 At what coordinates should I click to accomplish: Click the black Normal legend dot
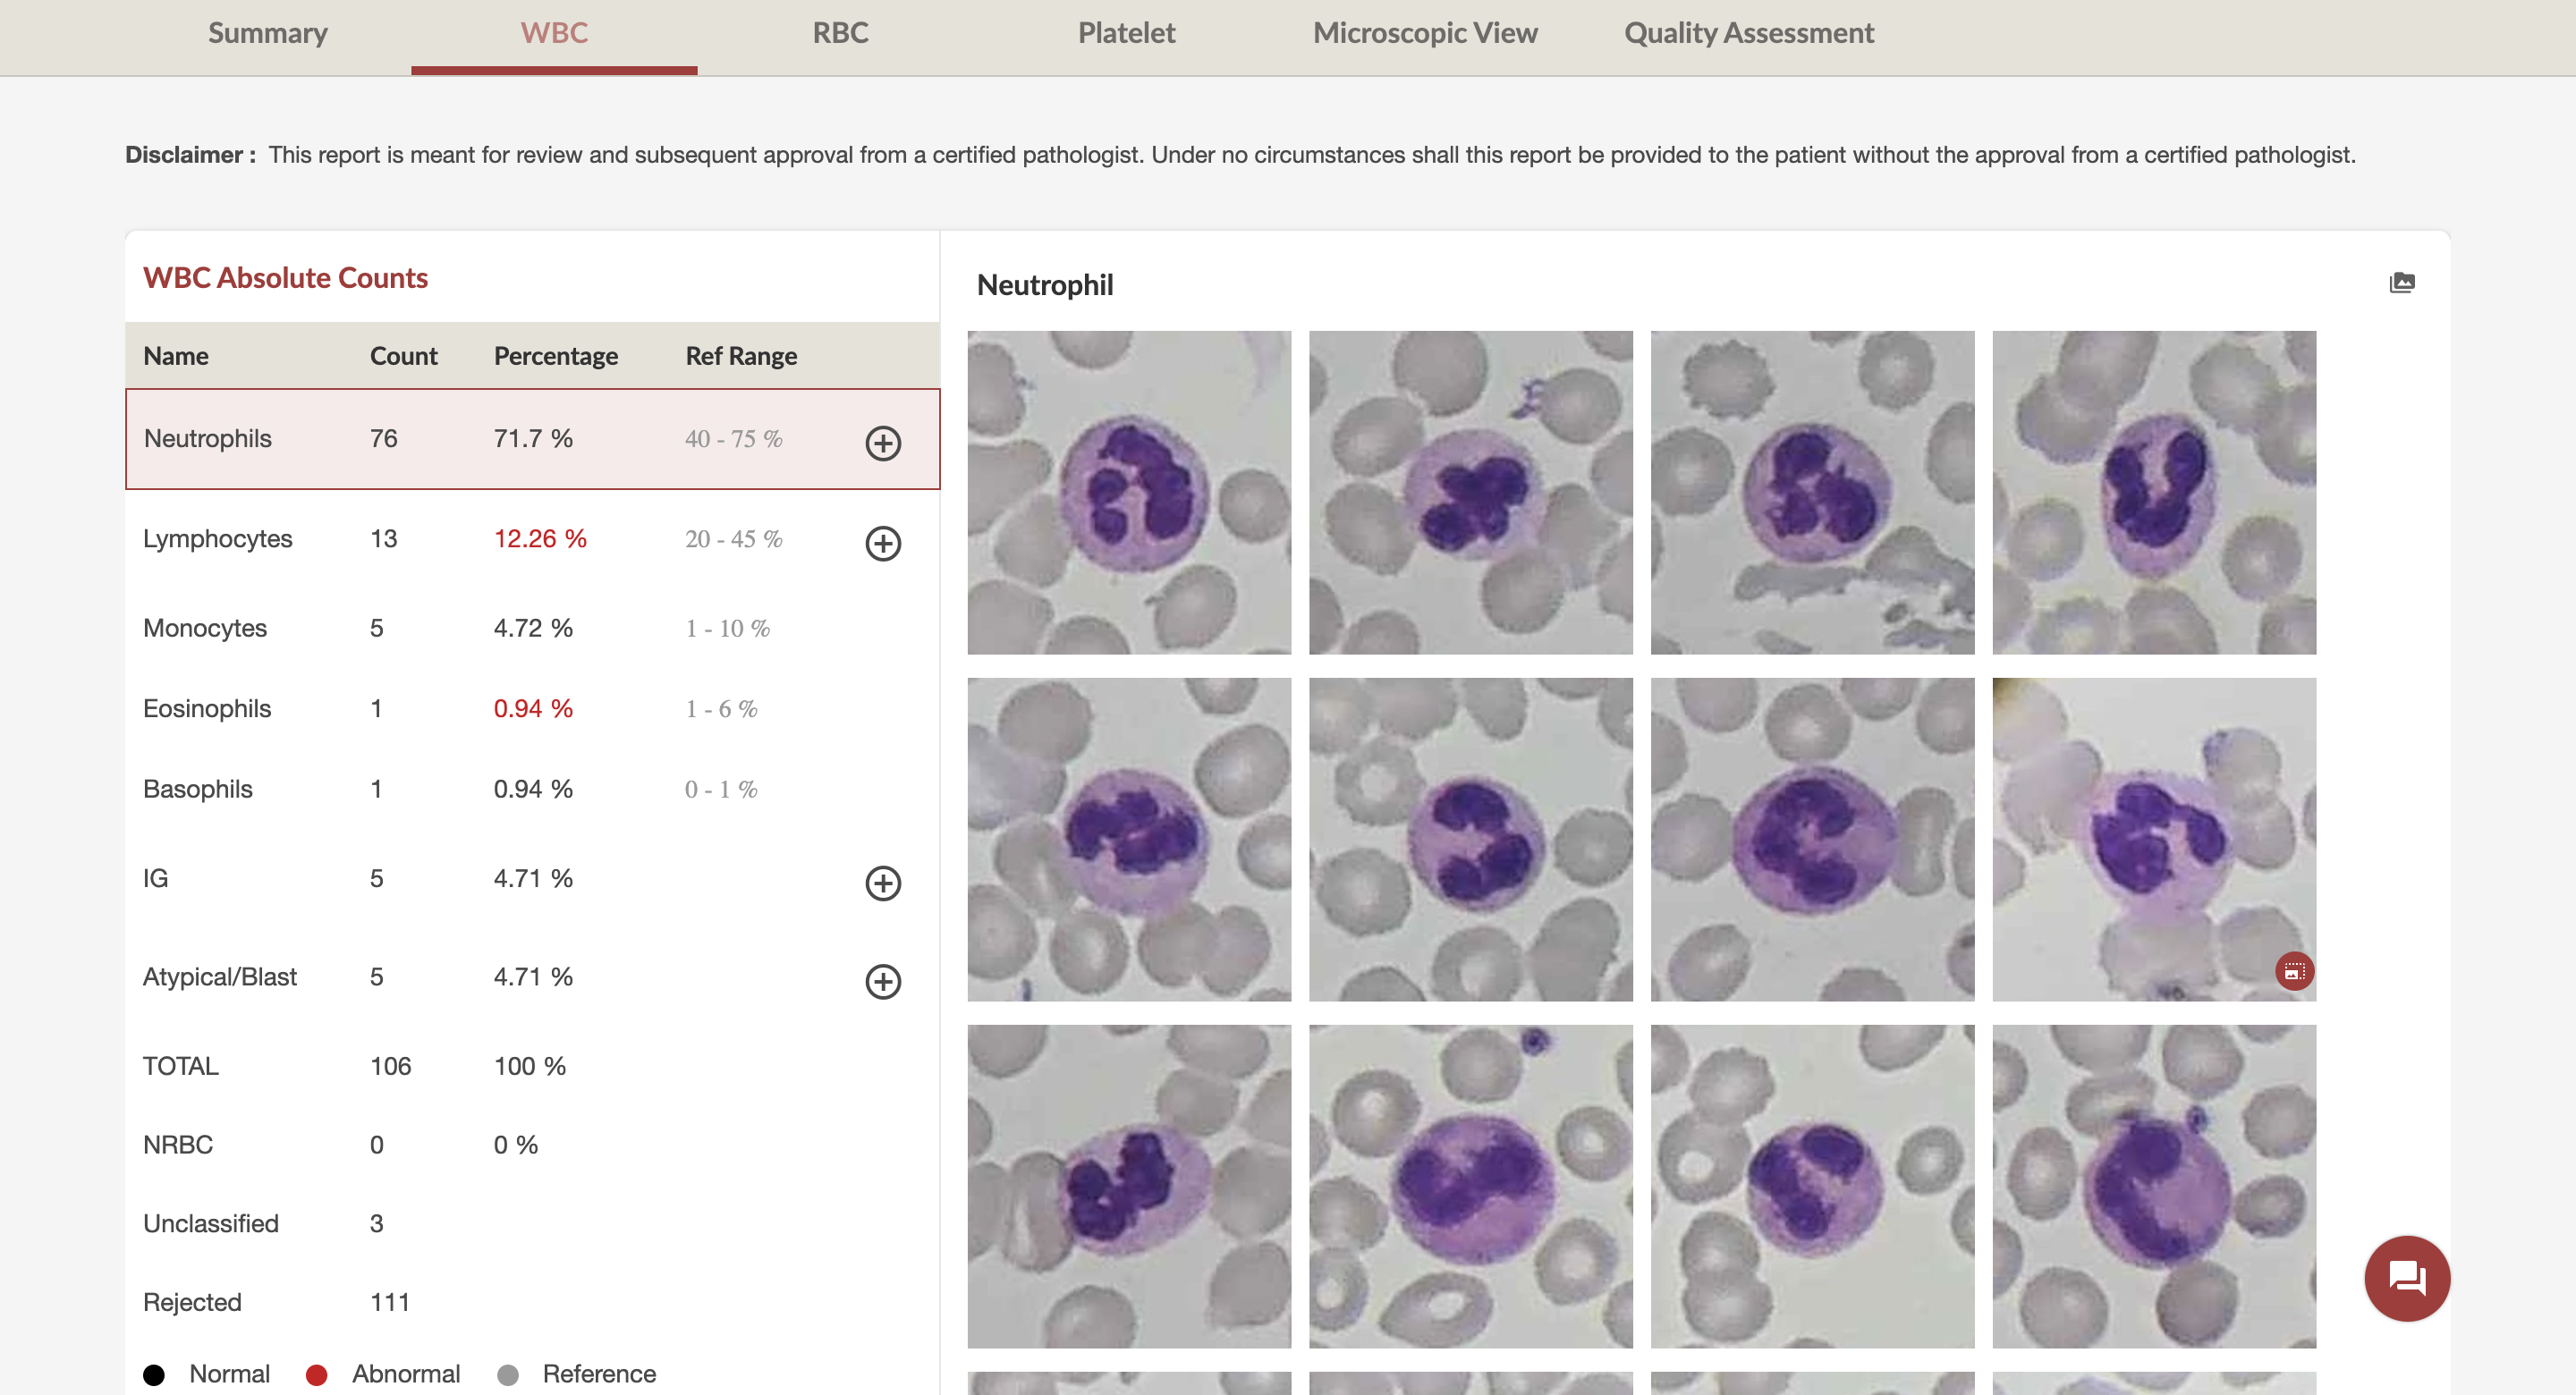(154, 1375)
